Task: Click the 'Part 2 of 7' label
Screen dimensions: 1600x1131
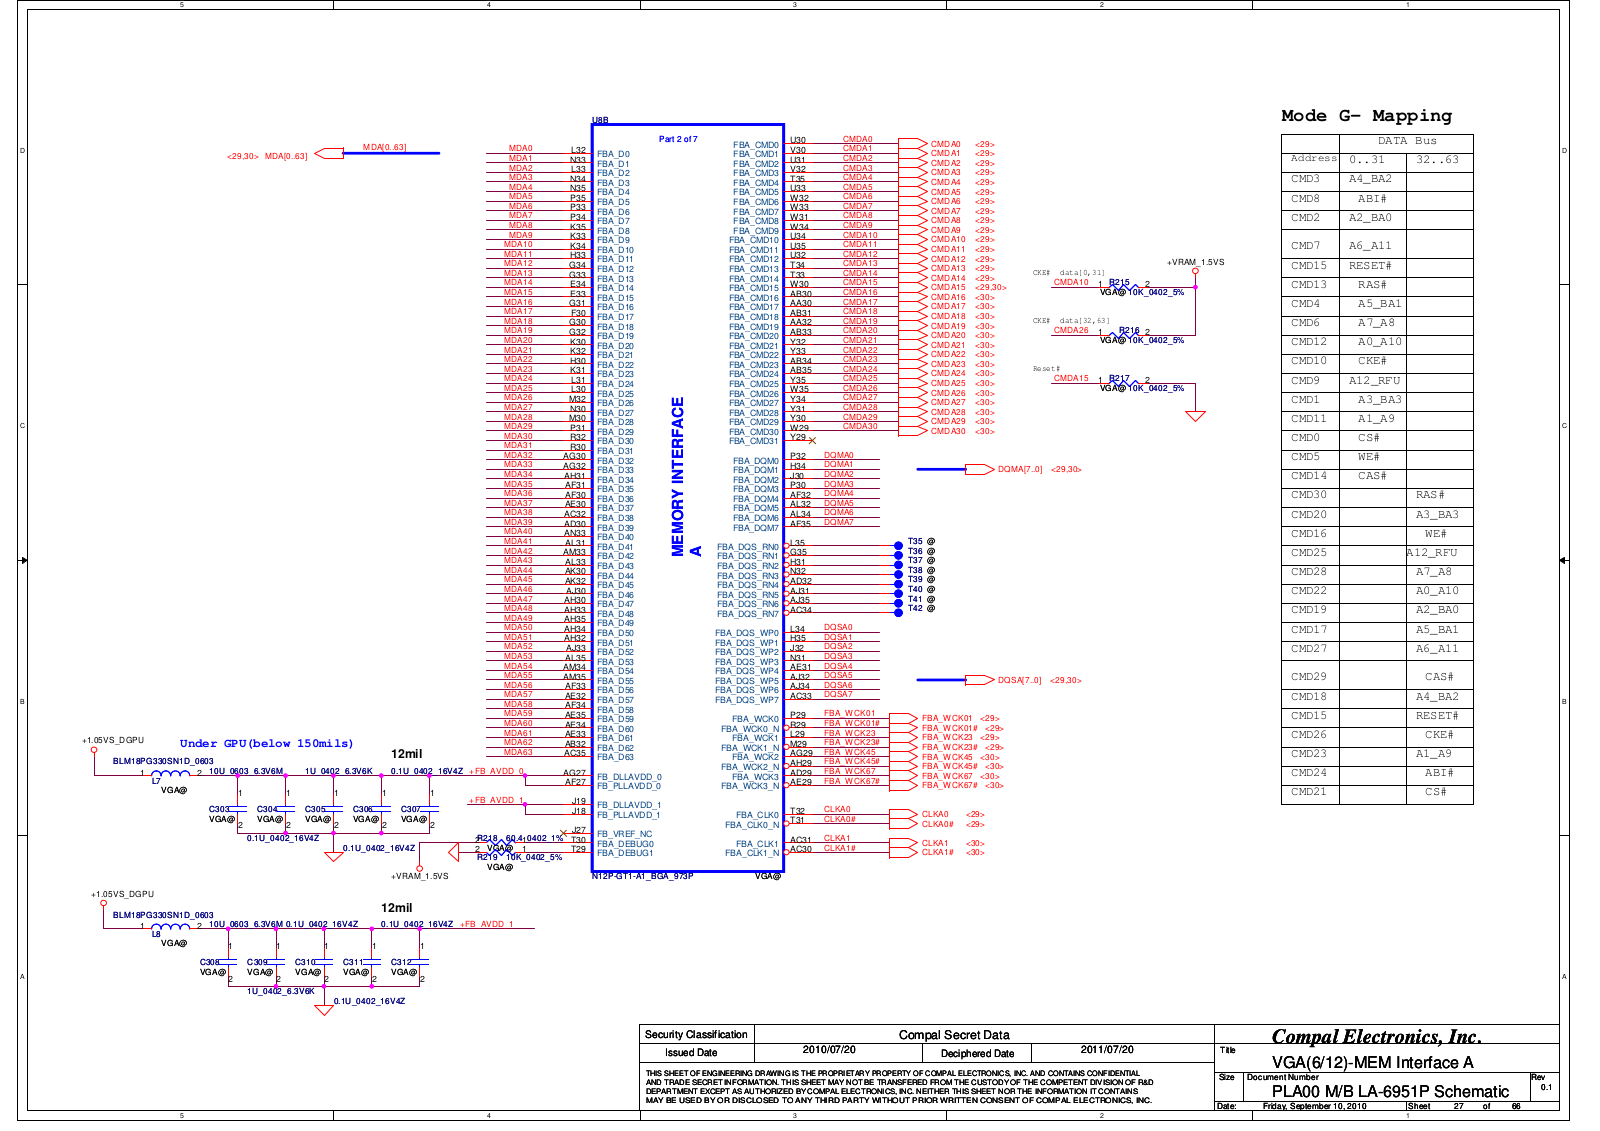Action: tap(678, 139)
